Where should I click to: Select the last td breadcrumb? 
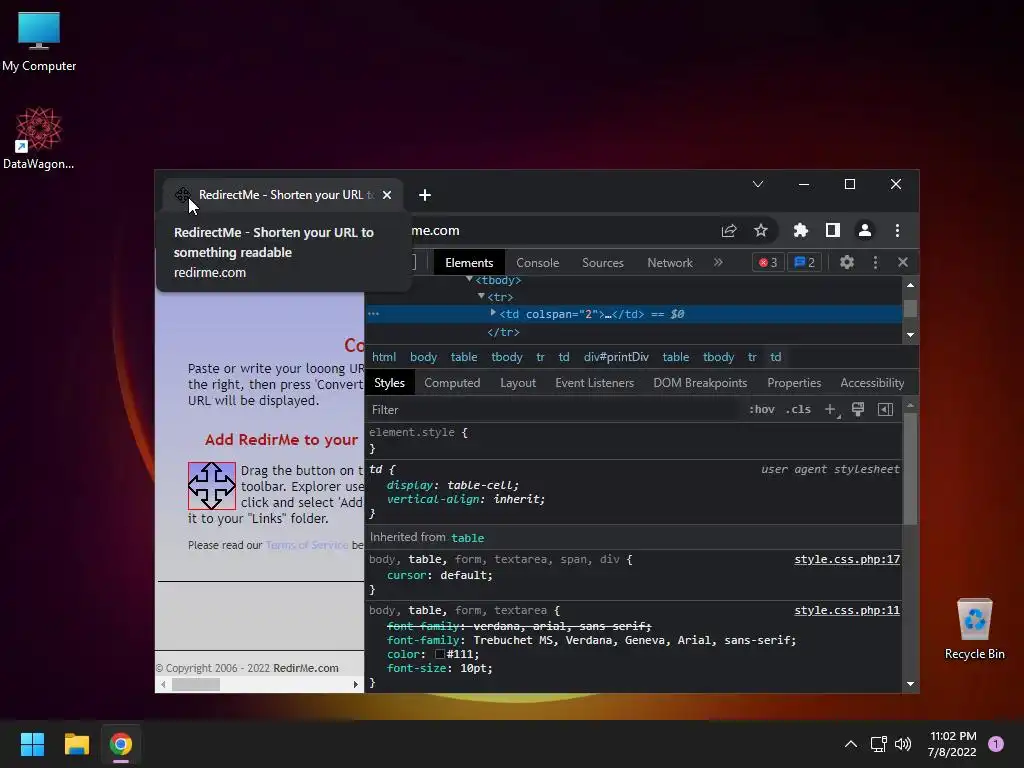click(775, 357)
